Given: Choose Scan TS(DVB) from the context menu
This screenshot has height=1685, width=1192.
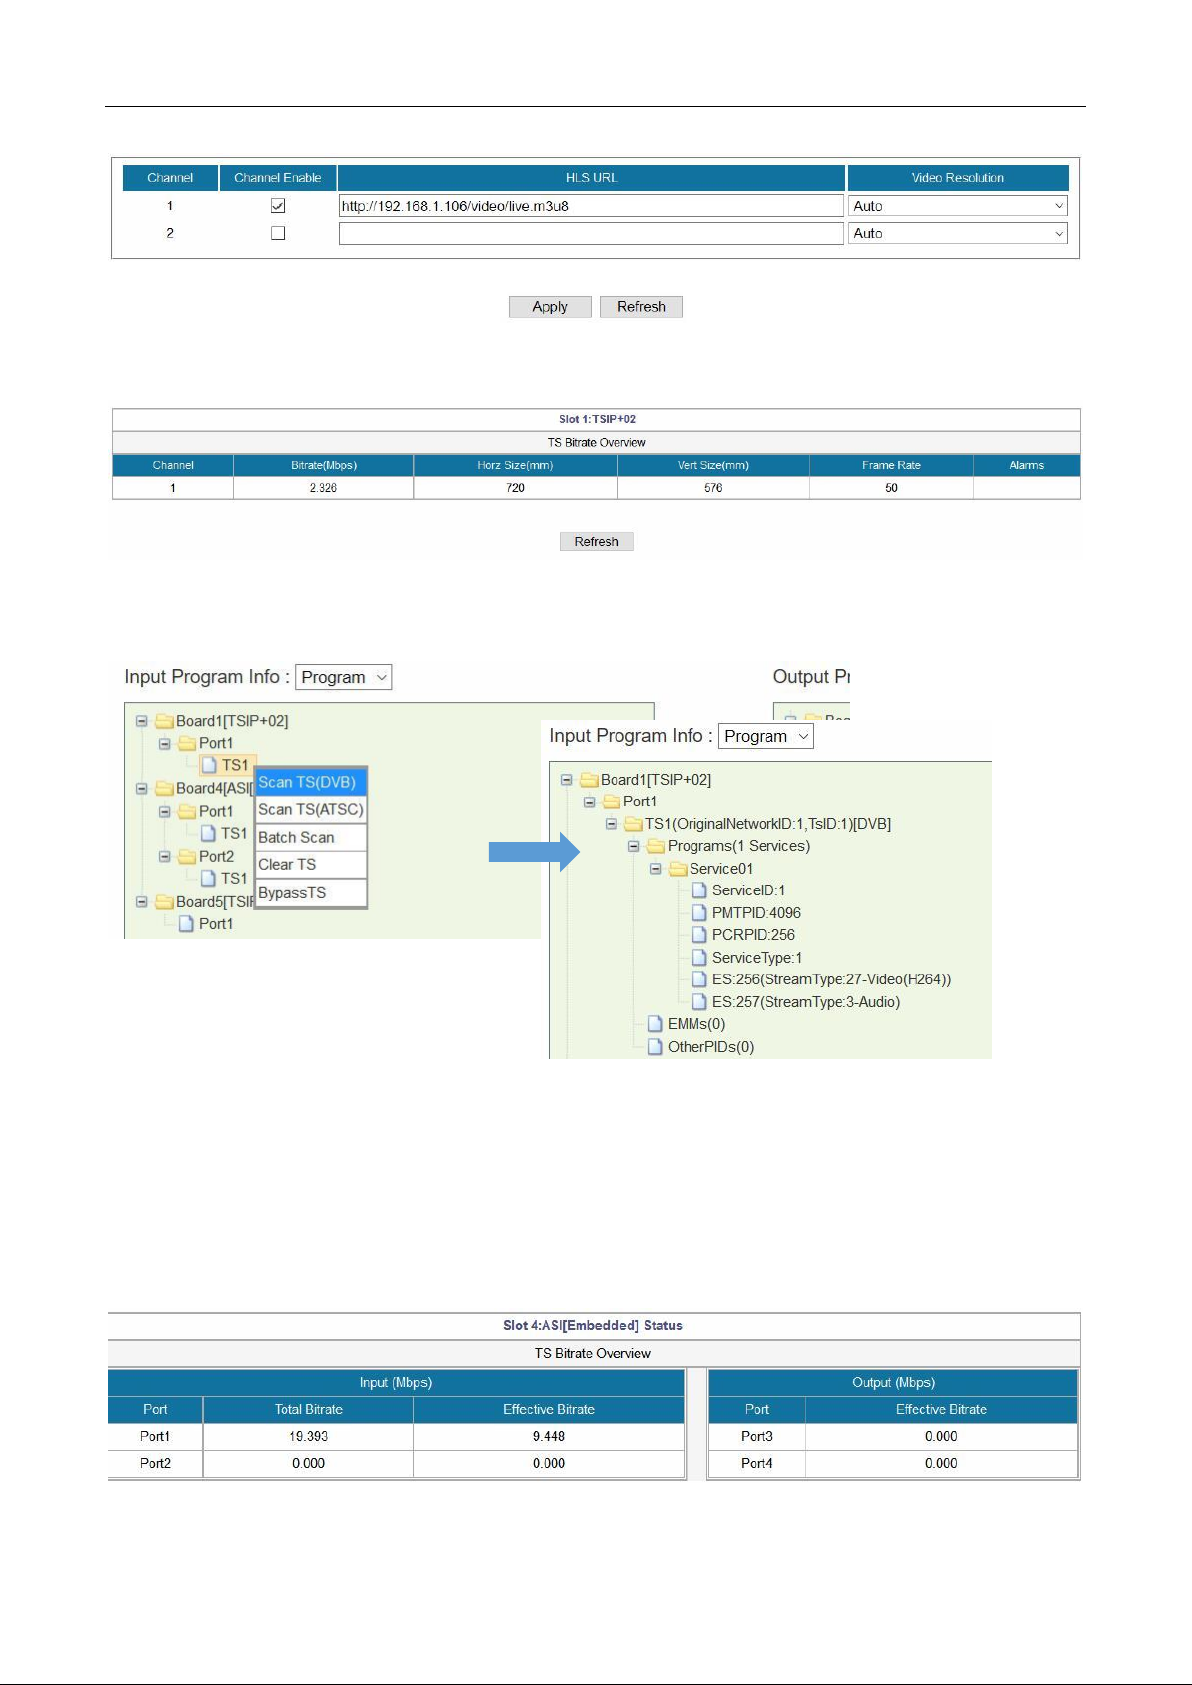Looking at the screenshot, I should click(311, 782).
